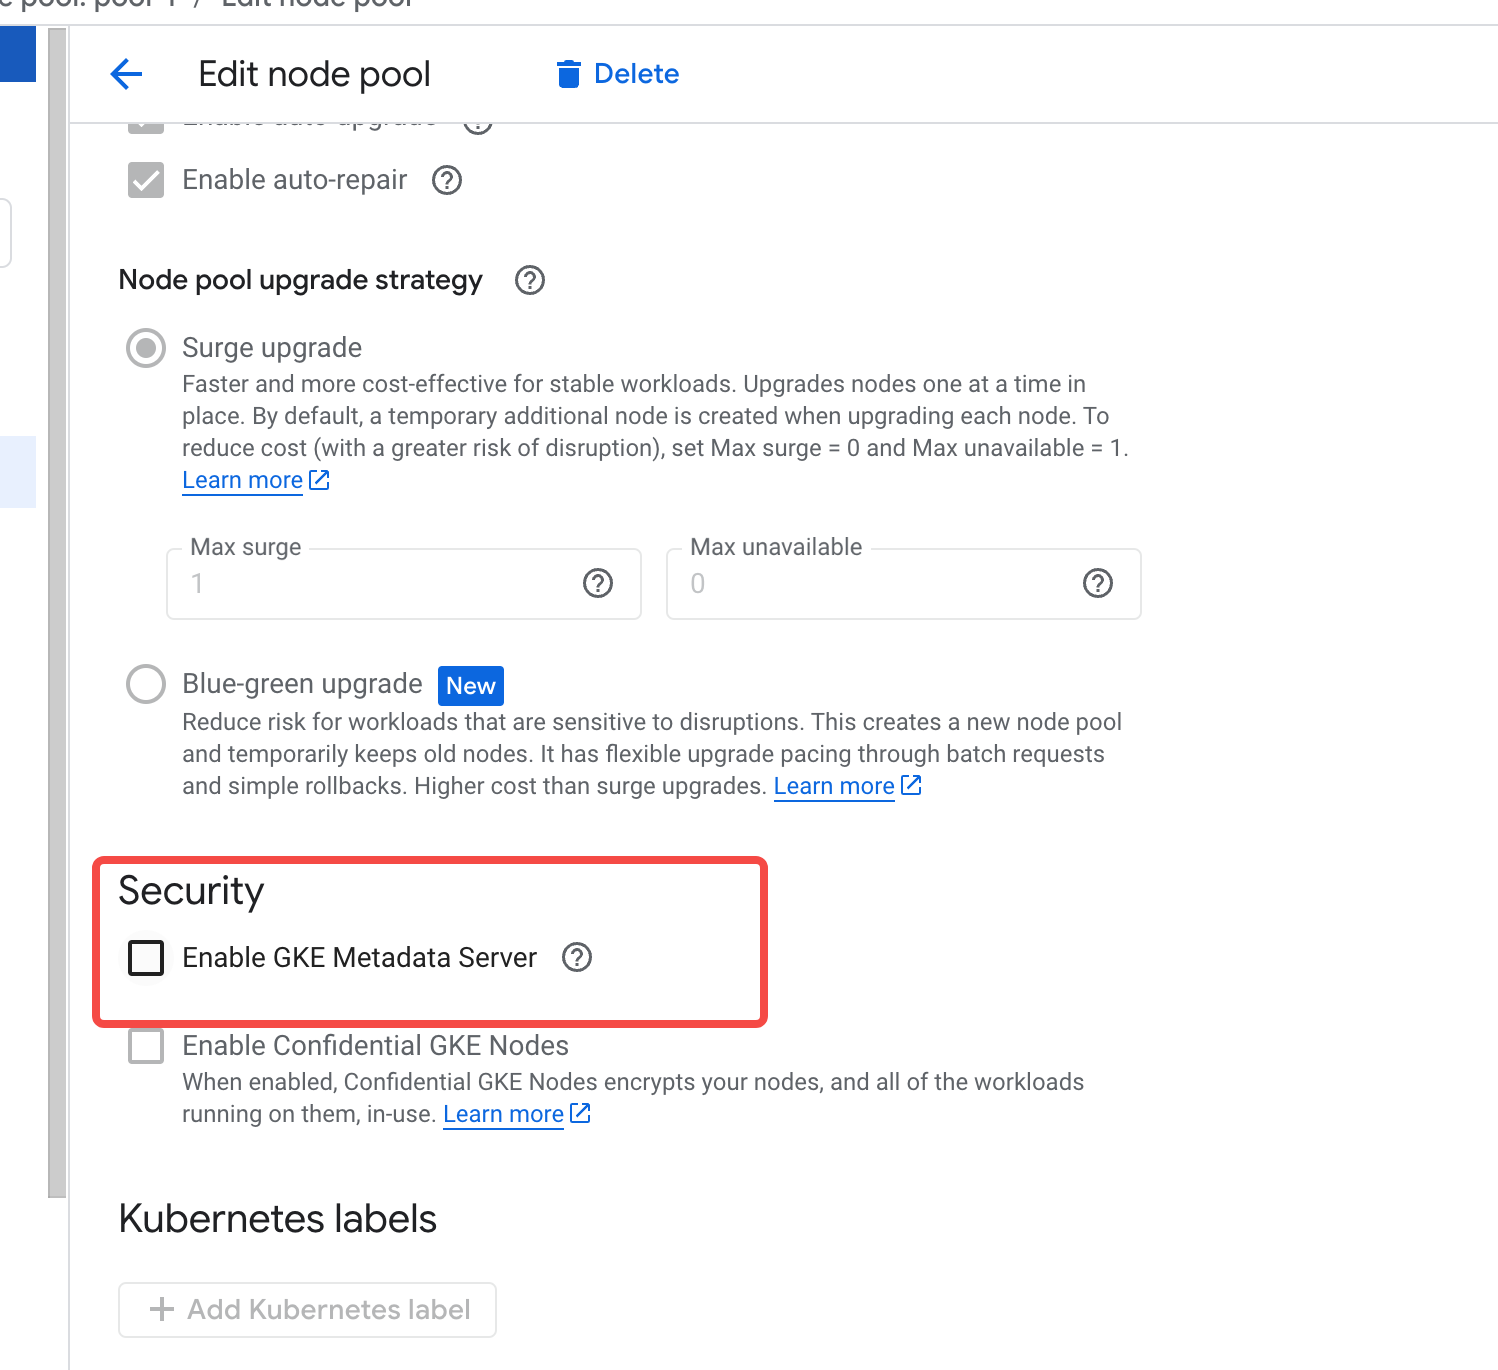Select Blue-green upgrade radio button

146,684
